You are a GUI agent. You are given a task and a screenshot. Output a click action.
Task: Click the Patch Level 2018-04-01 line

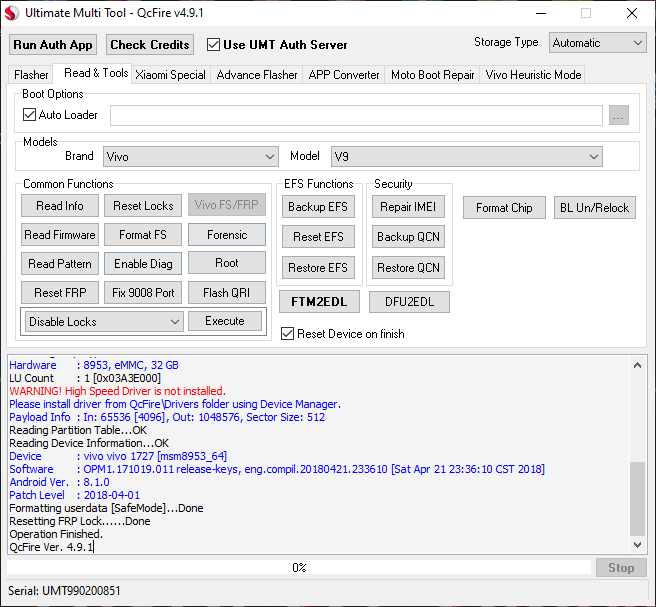(75, 495)
